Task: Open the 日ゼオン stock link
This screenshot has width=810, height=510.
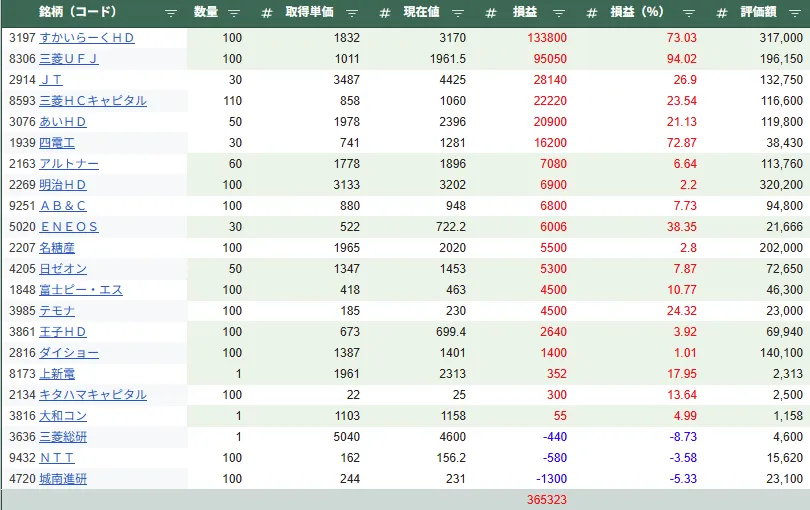Action: pos(63,269)
